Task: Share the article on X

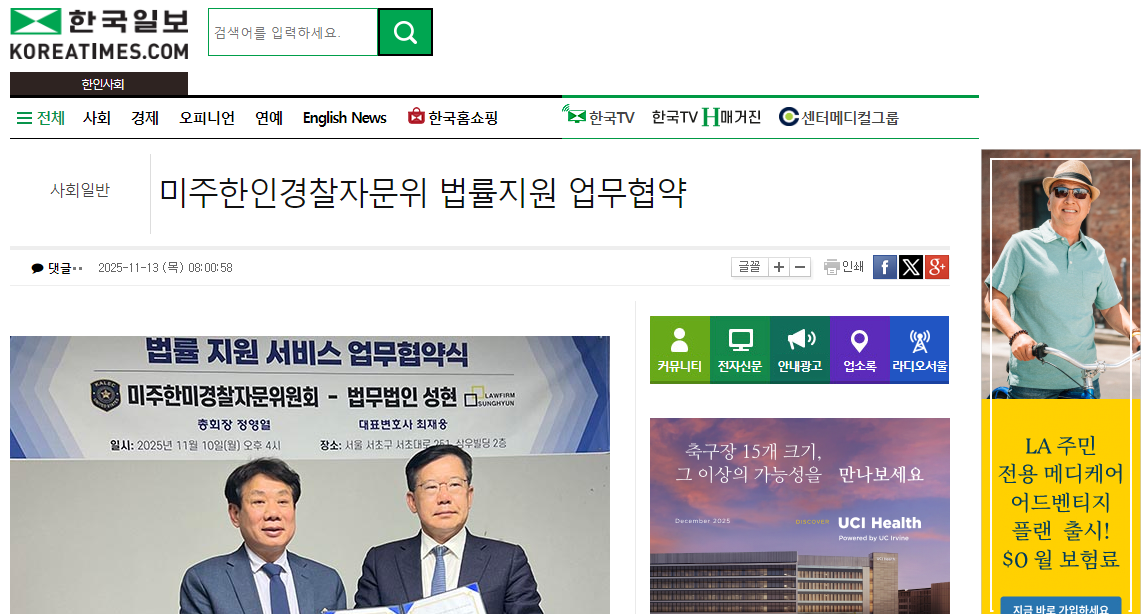Action: [910, 268]
